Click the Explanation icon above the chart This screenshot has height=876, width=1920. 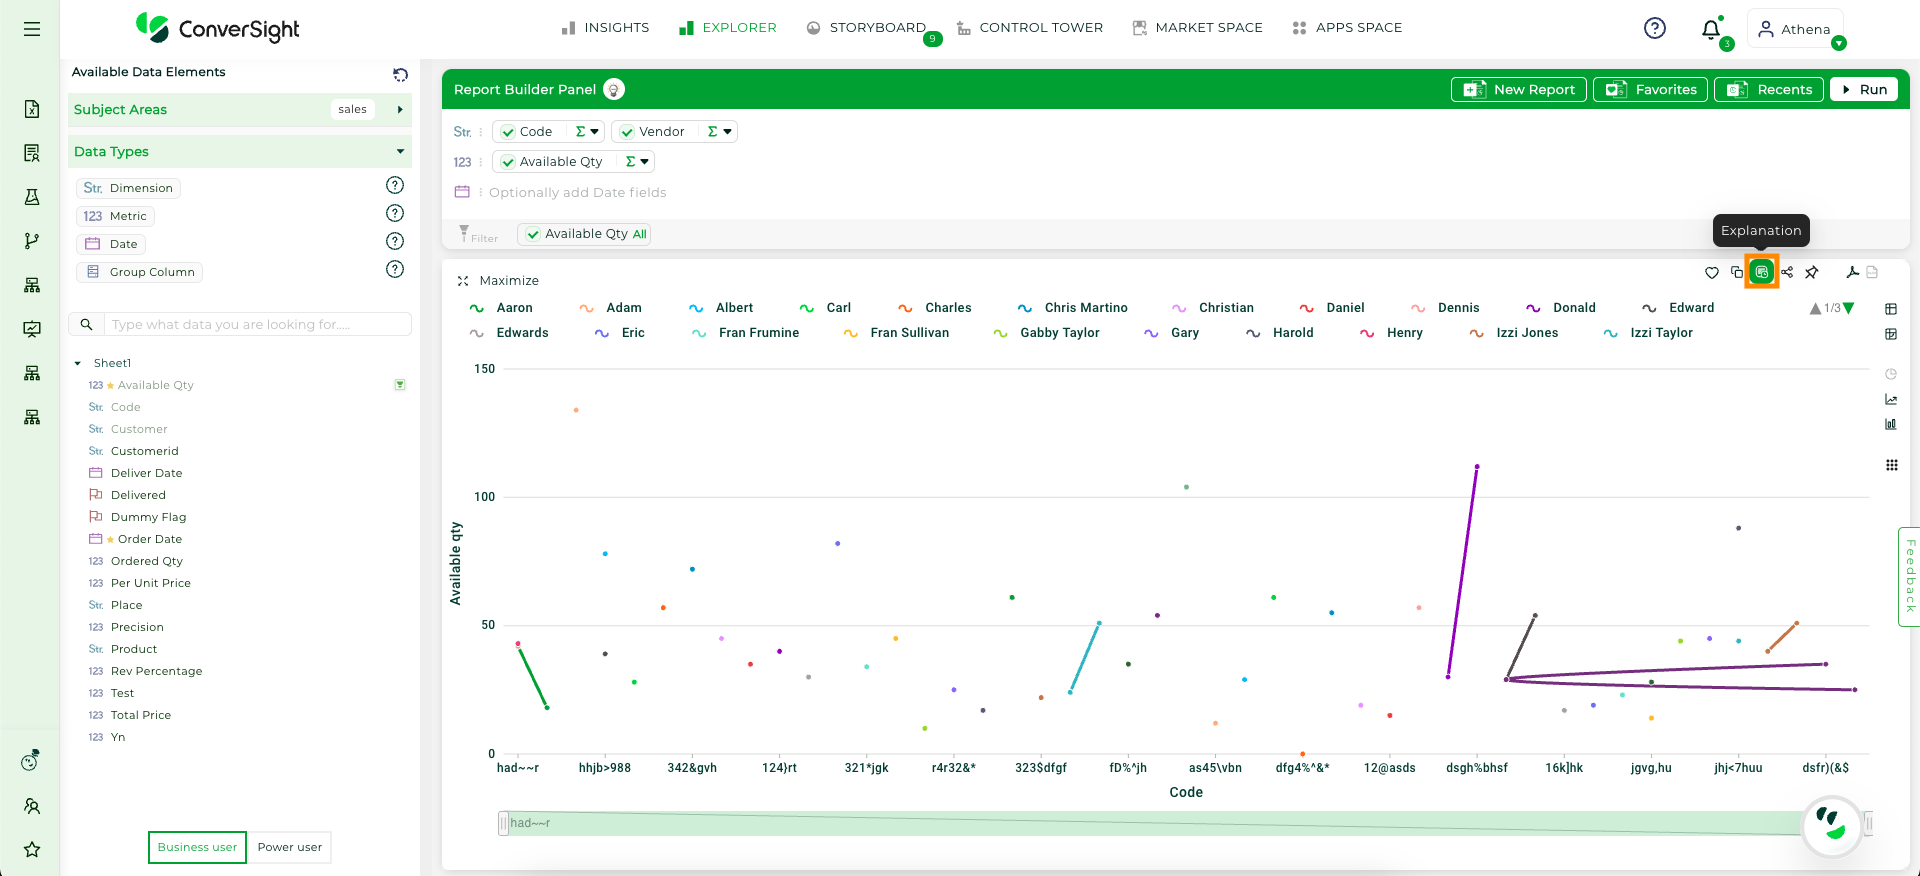1761,272
